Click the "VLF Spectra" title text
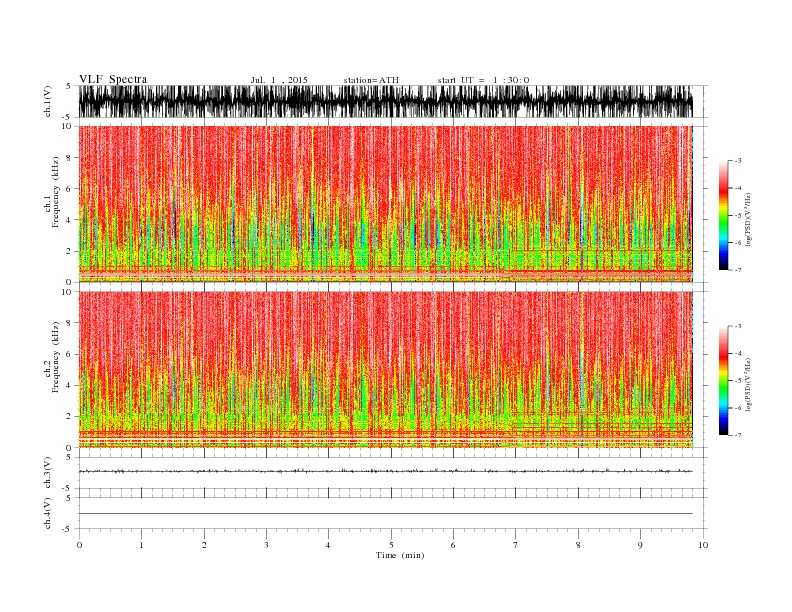 [x=113, y=79]
